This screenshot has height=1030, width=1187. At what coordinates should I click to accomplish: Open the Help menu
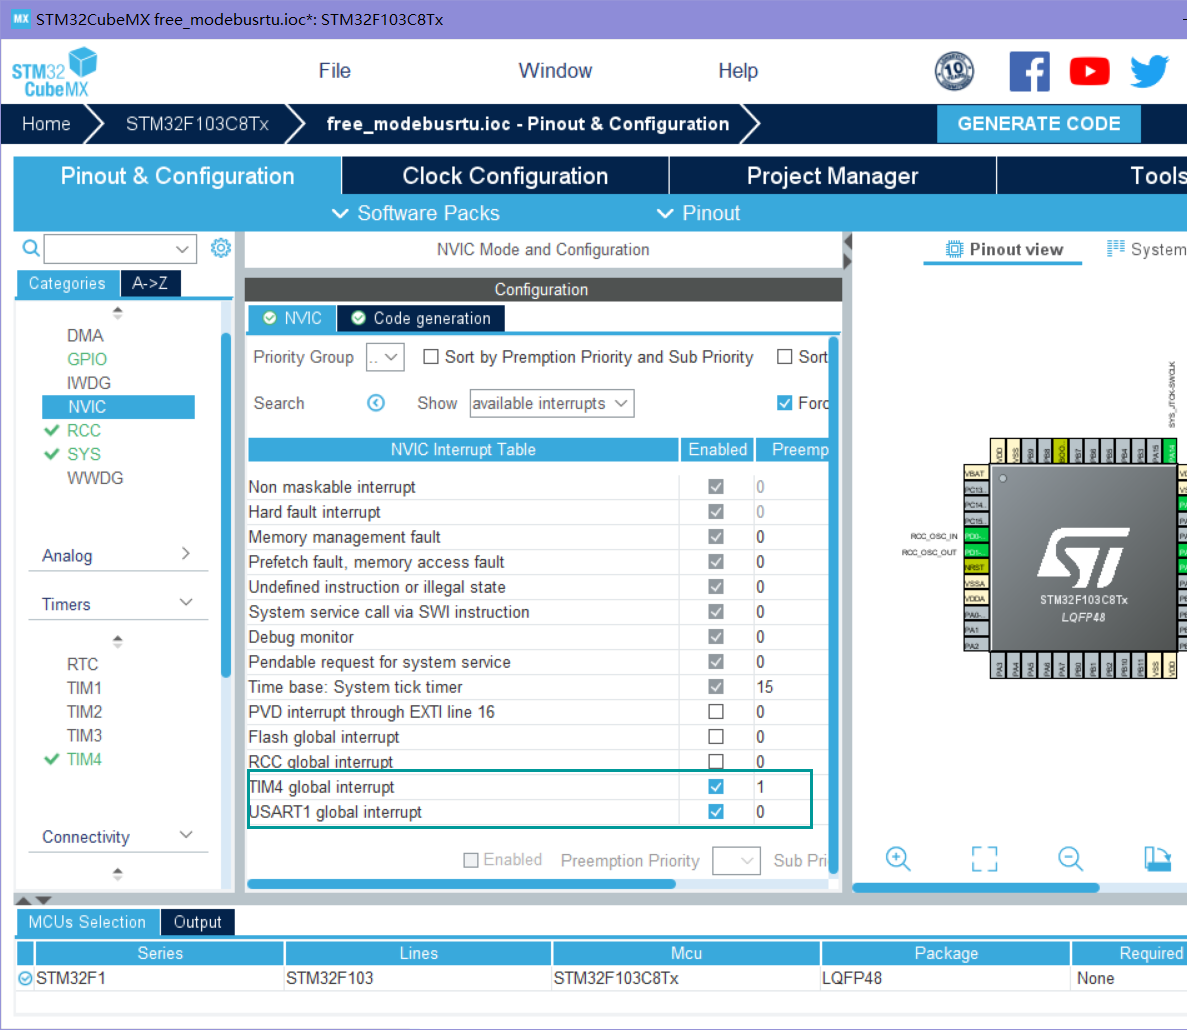pos(738,70)
